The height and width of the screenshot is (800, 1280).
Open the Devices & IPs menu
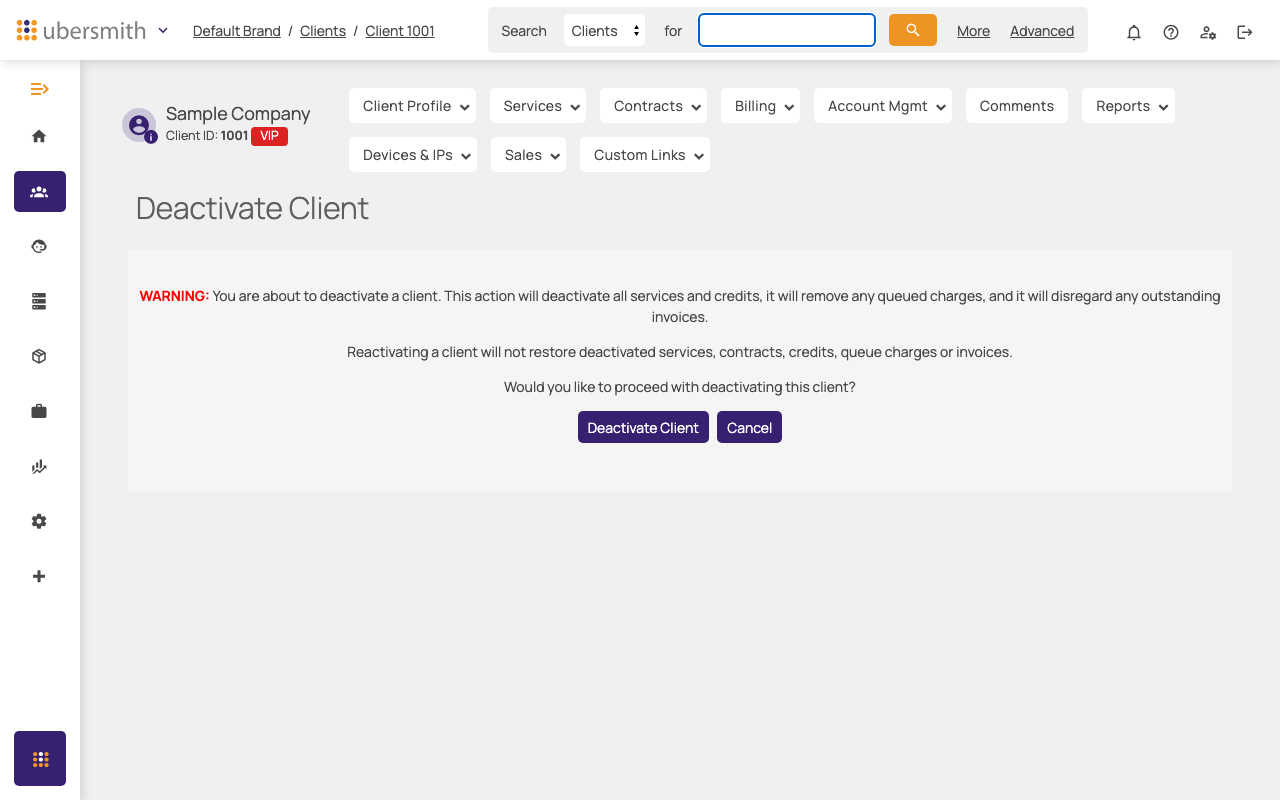412,155
